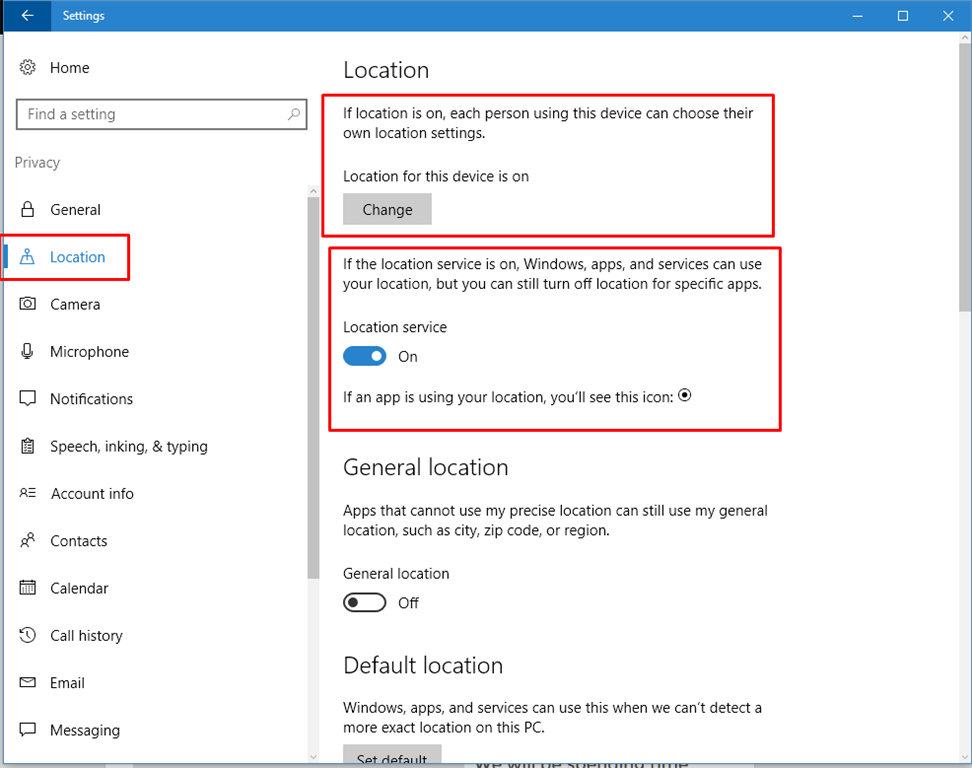
Task: Click the Find a setting search box
Action: pos(150,115)
